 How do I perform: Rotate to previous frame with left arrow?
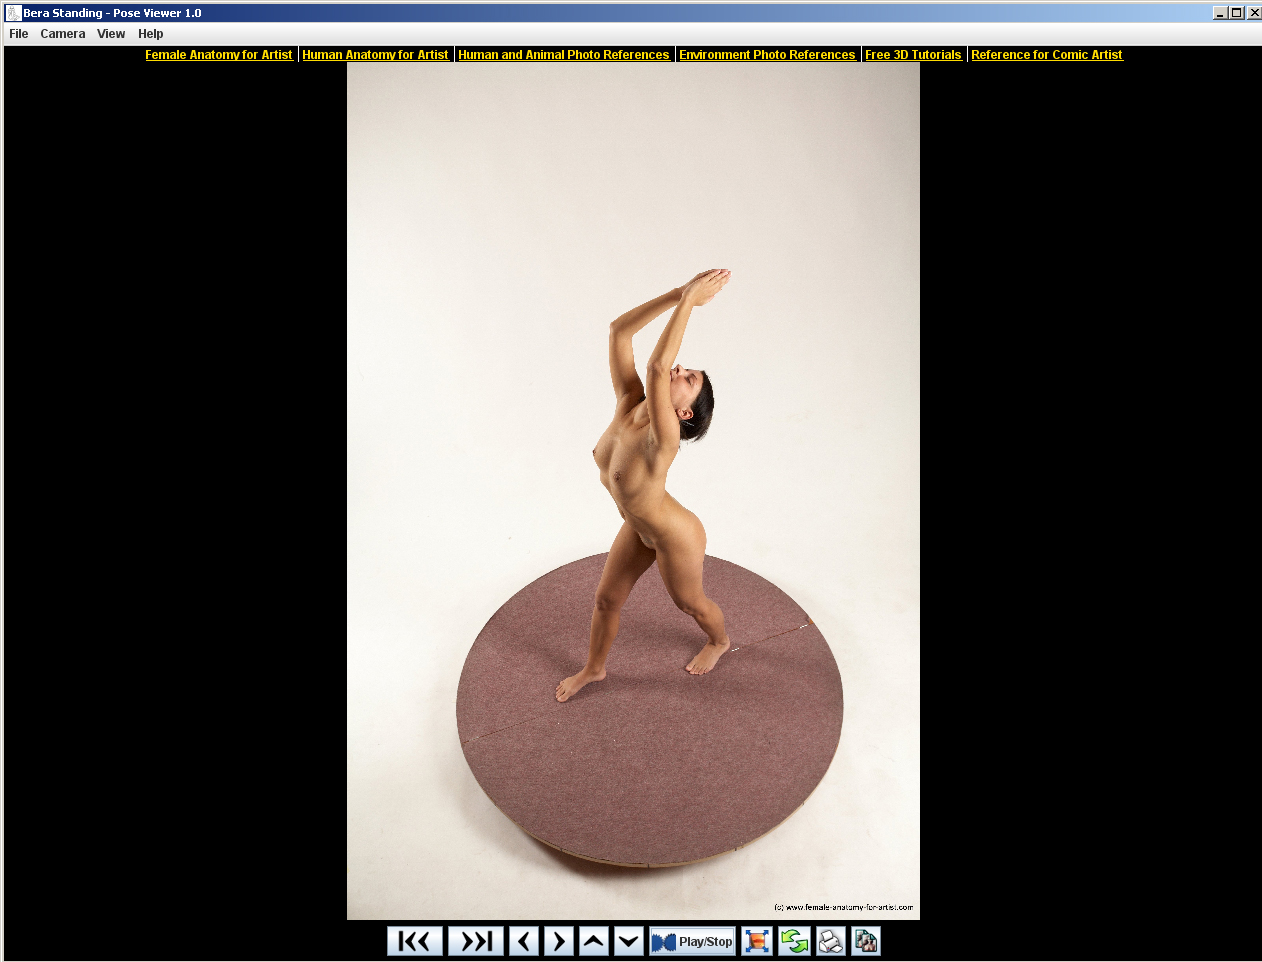524,941
